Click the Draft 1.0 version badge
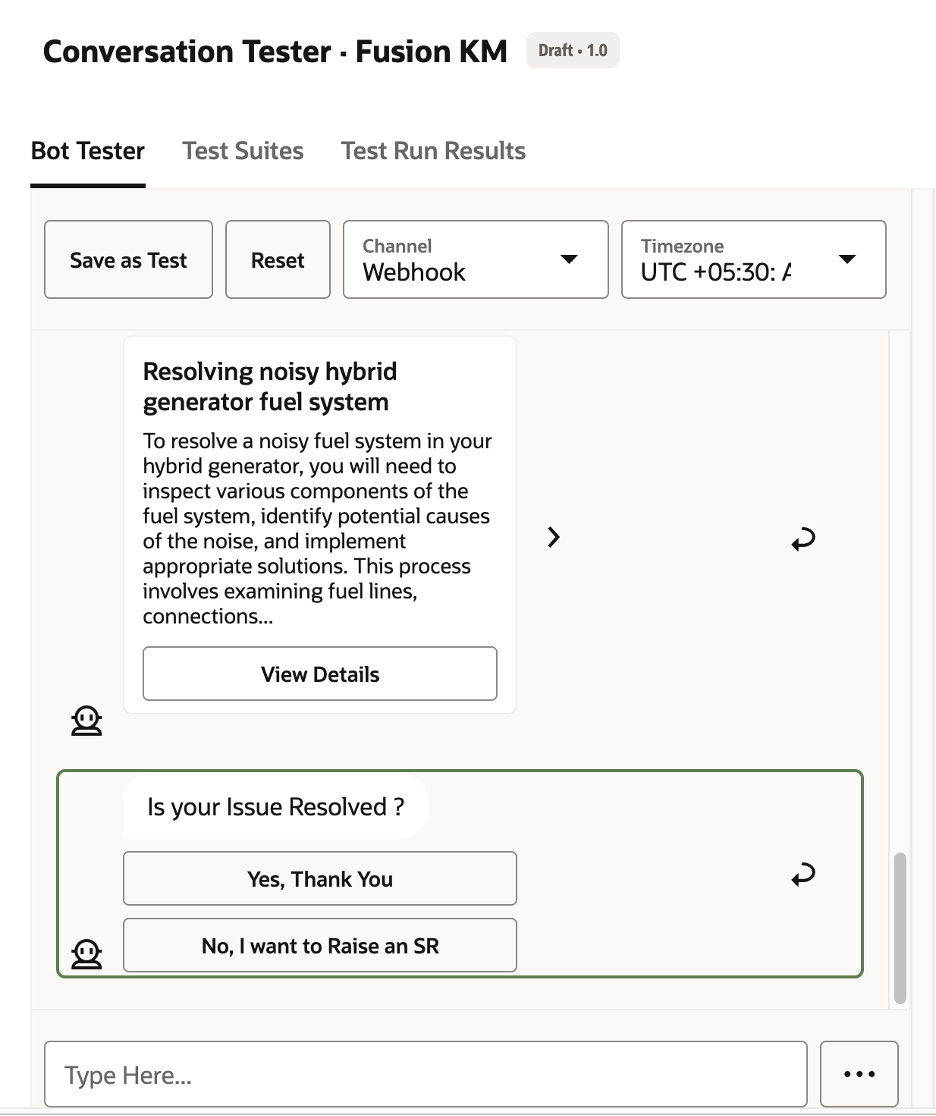Screen dimensions: 936x1116 pos(572,51)
